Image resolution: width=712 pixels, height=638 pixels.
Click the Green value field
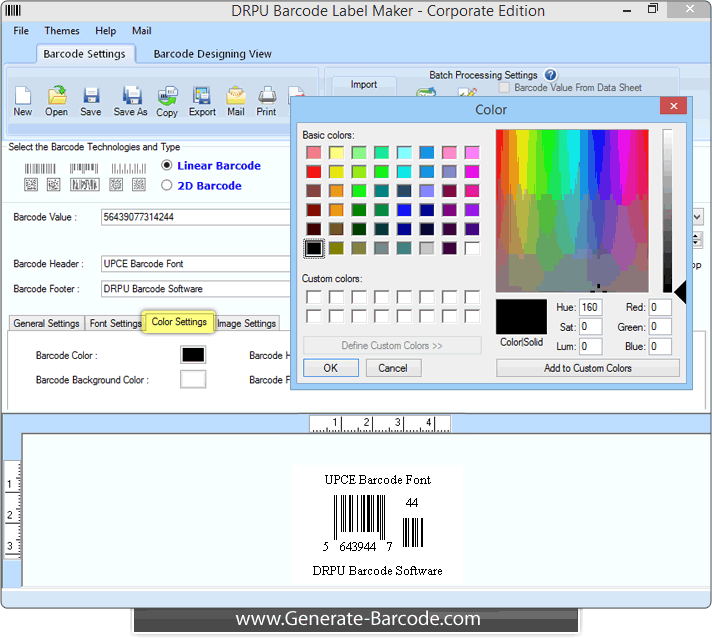[660, 326]
